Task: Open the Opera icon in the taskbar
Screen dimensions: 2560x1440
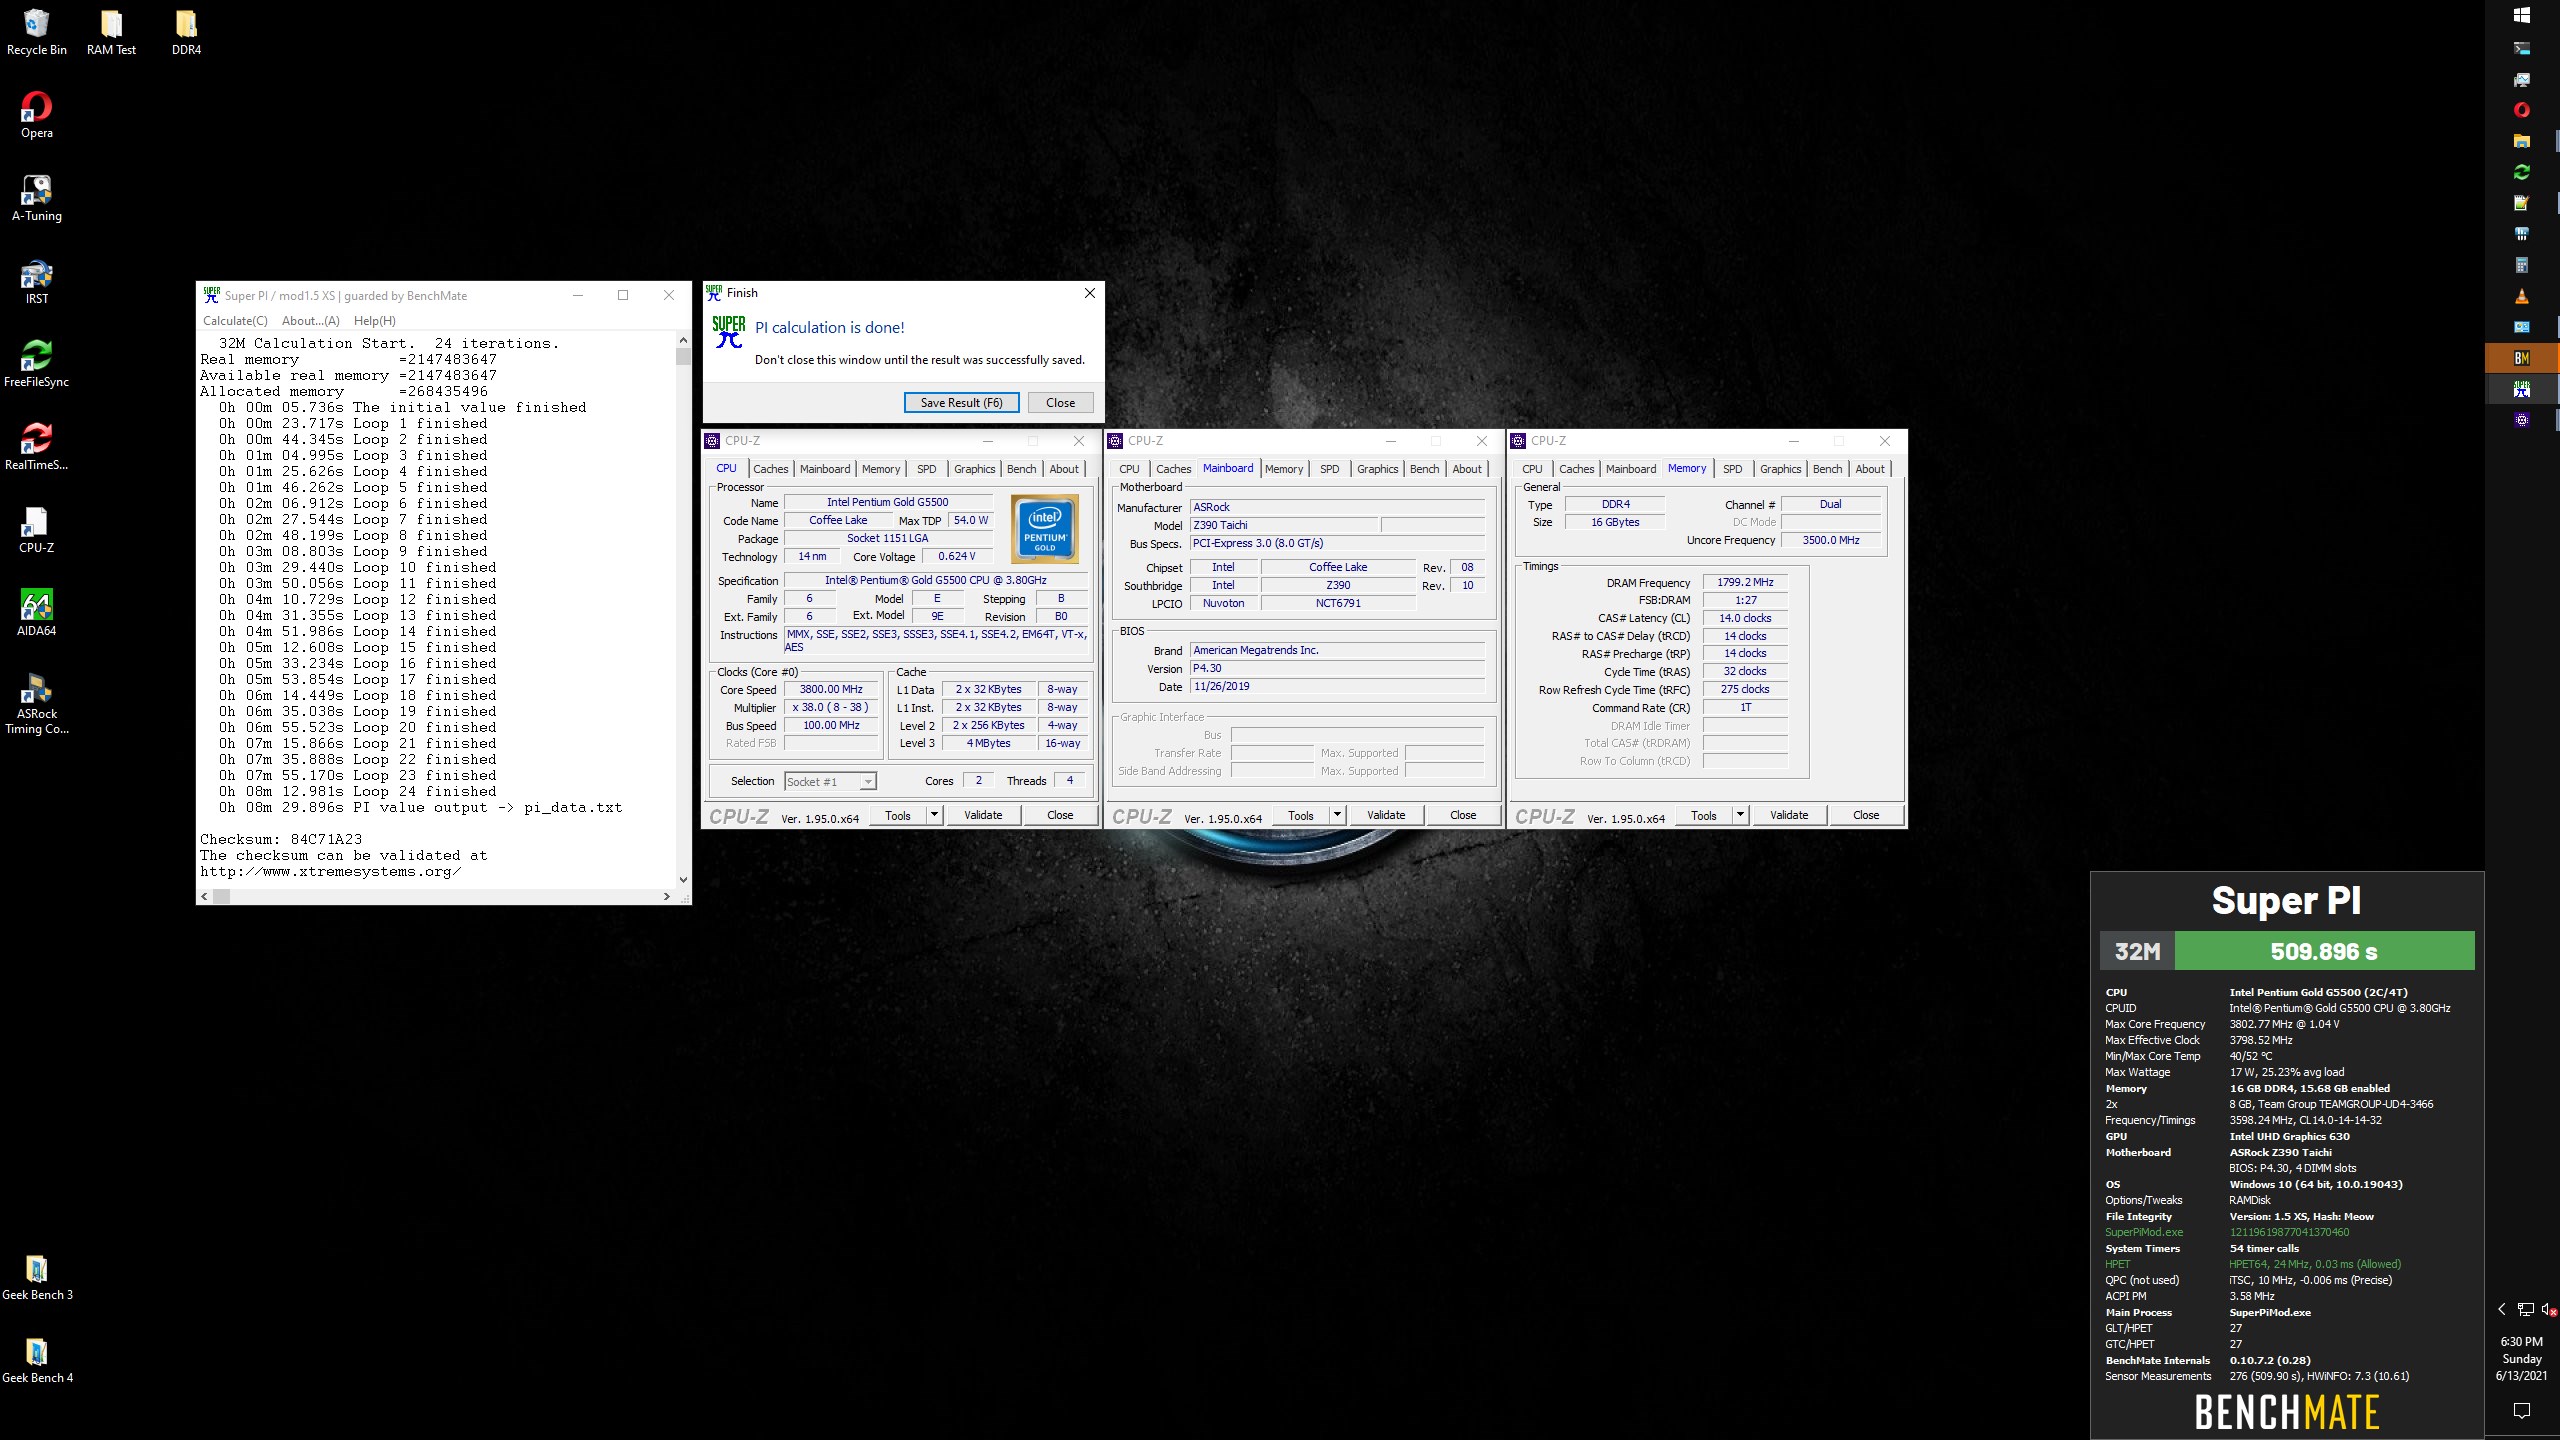Action: (2521, 110)
